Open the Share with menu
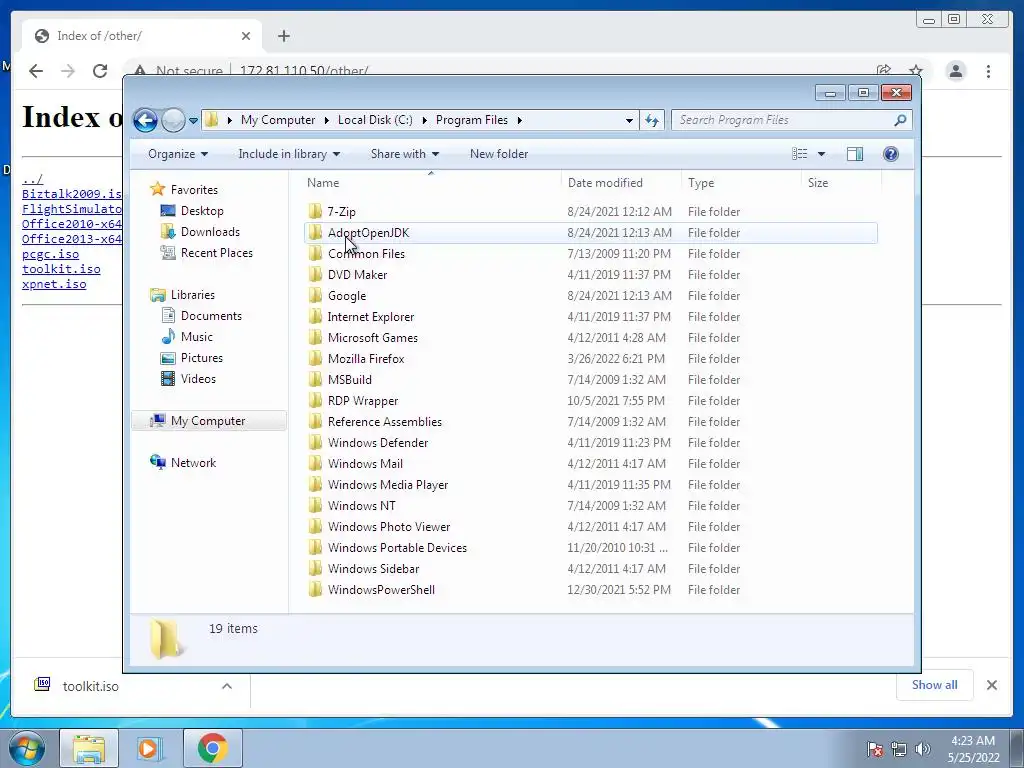This screenshot has width=1024, height=768. coord(404,154)
